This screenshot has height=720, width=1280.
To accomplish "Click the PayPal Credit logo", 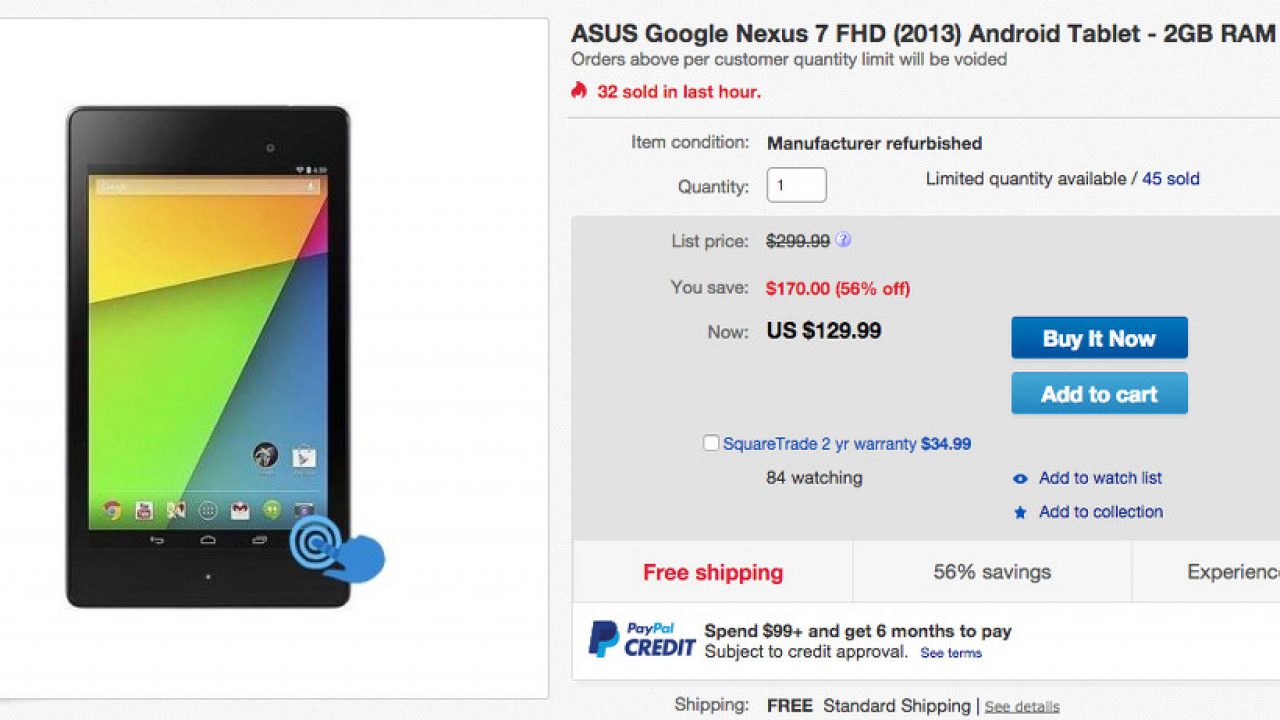I will [x=641, y=640].
